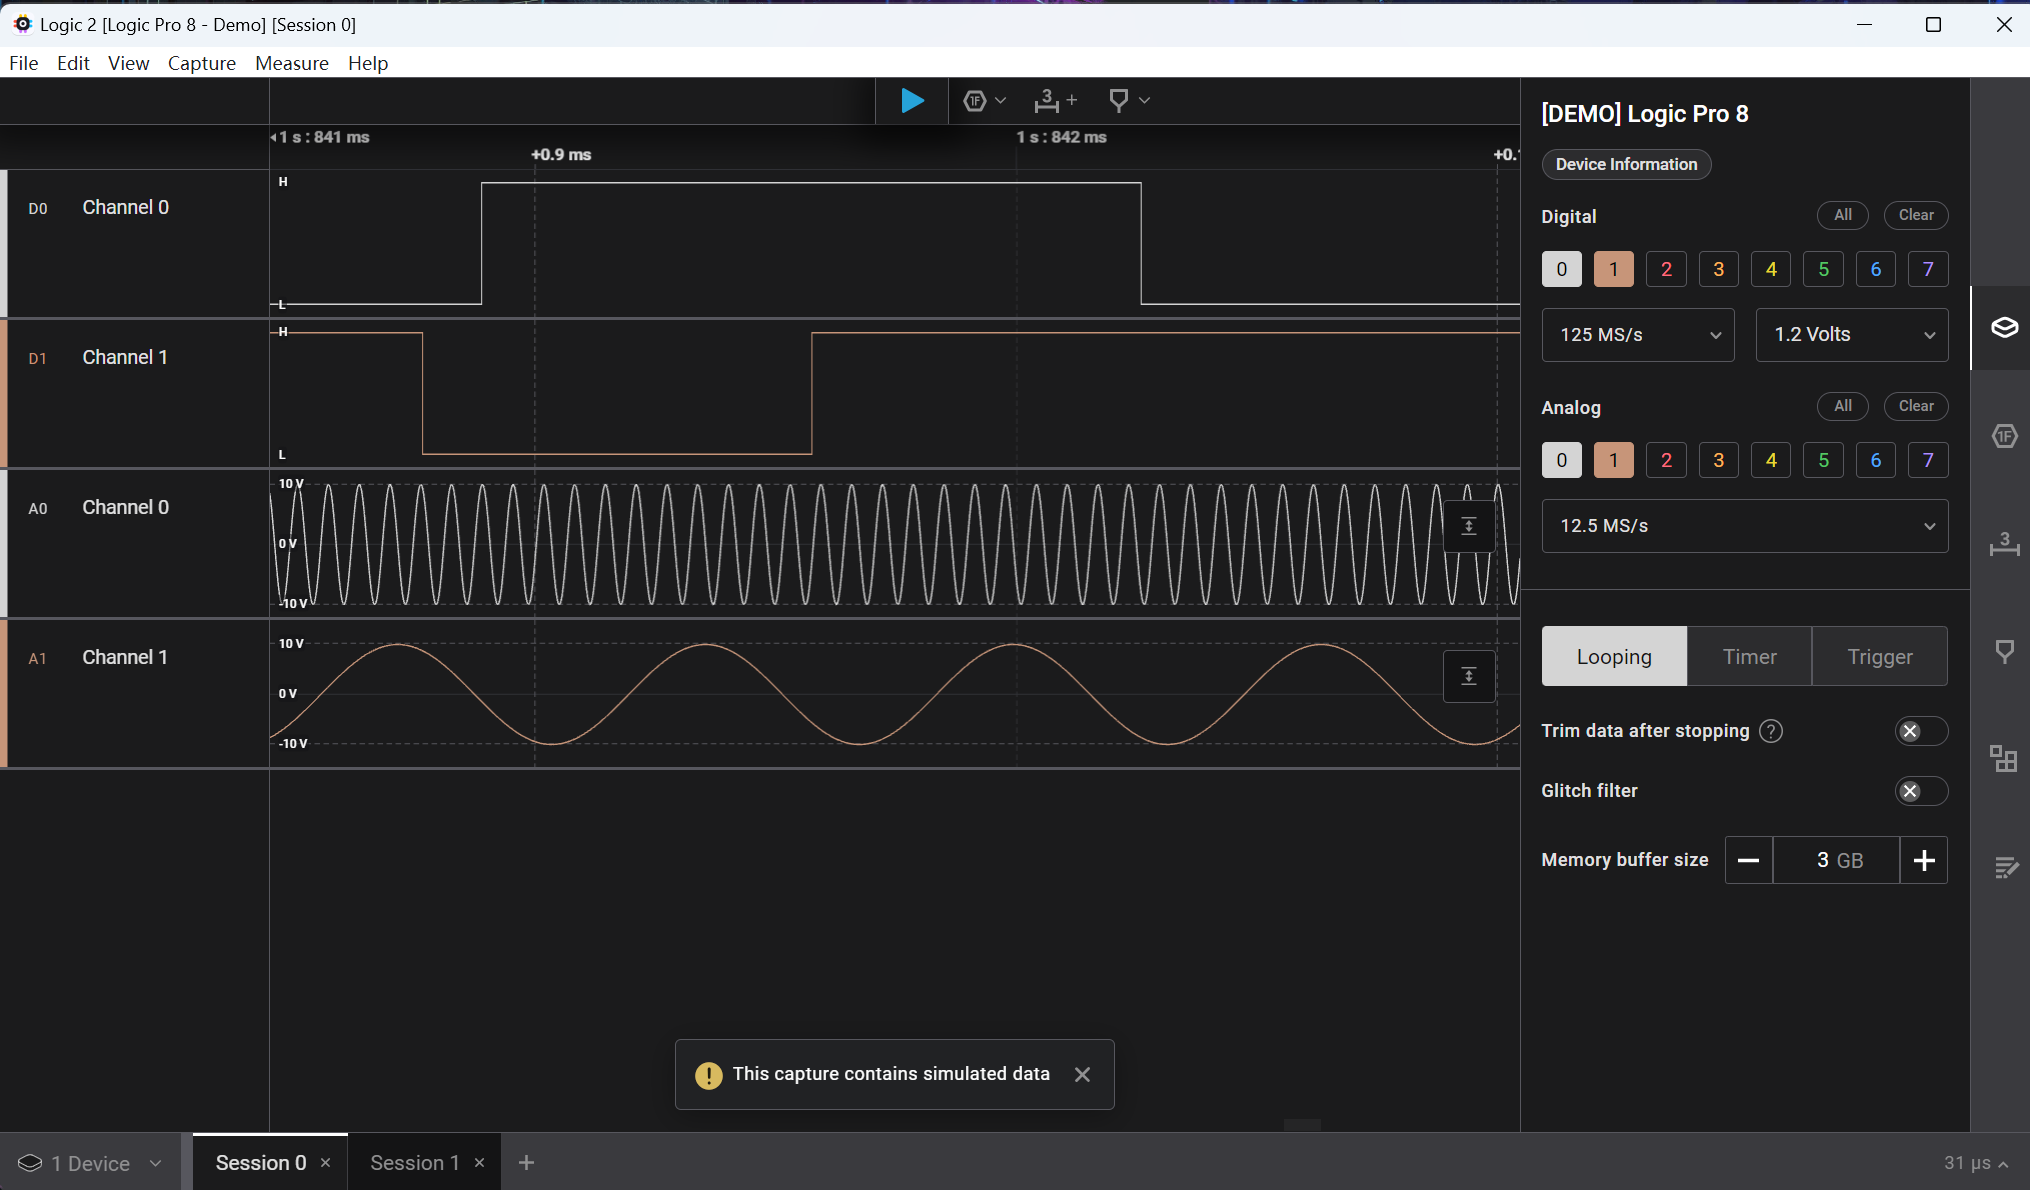The height and width of the screenshot is (1190, 2030).
Task: Open Analyzers sidebar panel icon
Action: pos(2004,436)
